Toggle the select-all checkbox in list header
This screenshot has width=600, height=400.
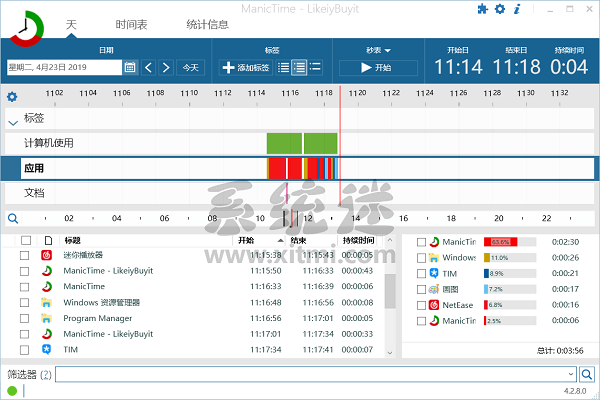tap(26, 240)
